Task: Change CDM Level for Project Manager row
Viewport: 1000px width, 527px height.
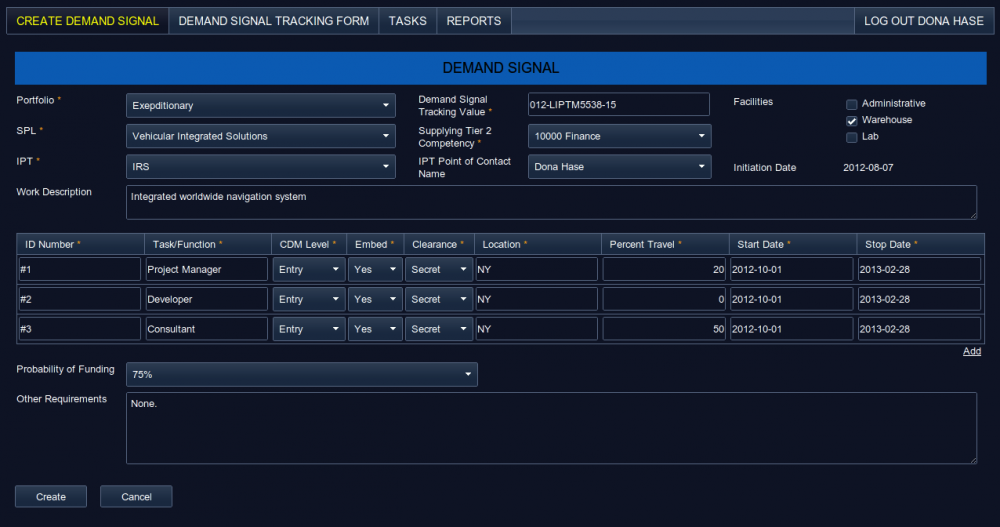Action: coord(309,269)
